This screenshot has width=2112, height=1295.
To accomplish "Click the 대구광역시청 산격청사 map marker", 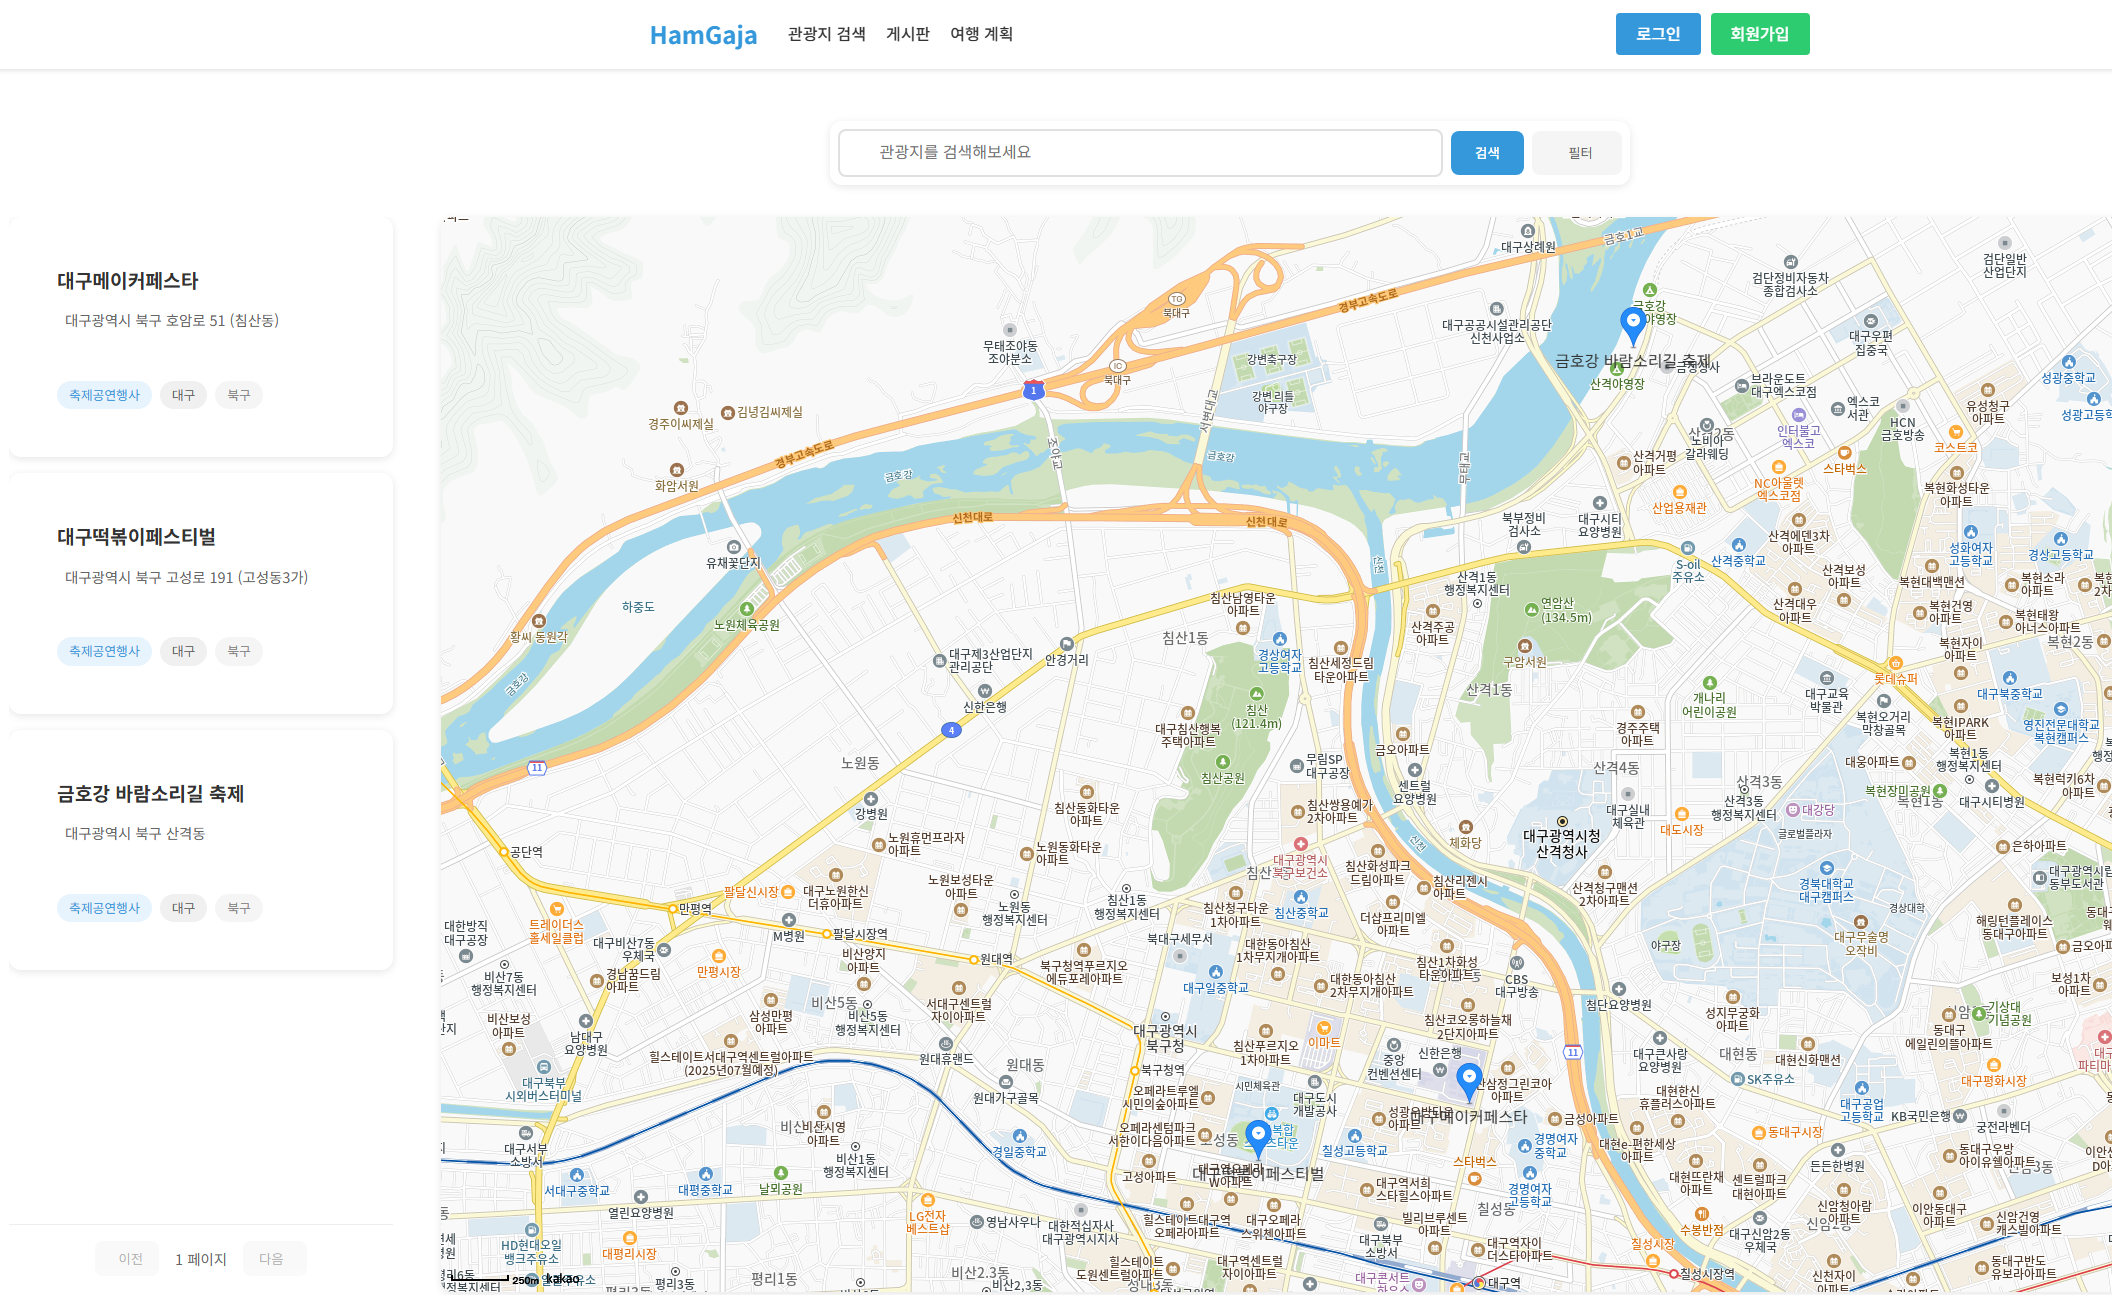I will pyautogui.click(x=1562, y=821).
